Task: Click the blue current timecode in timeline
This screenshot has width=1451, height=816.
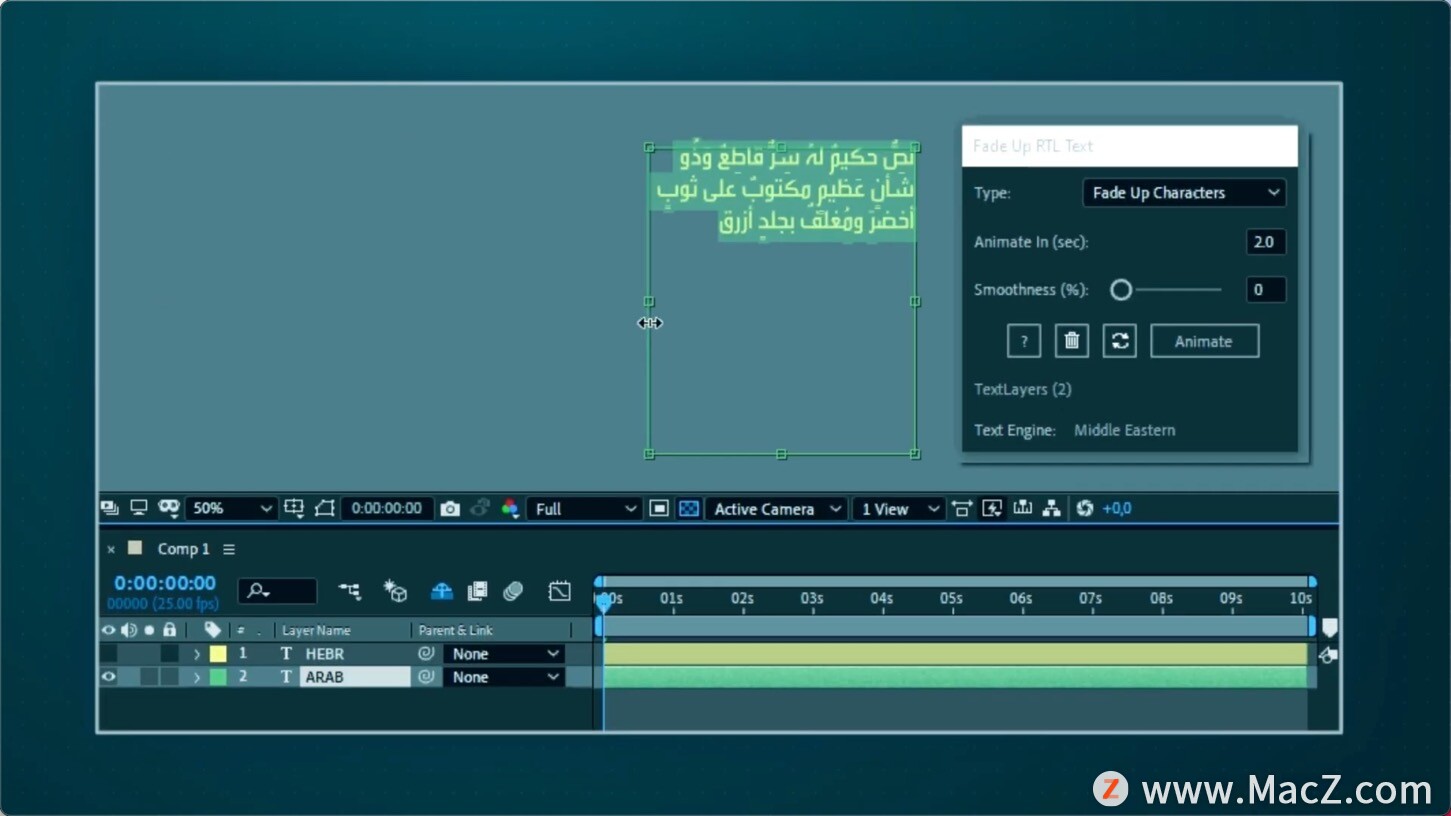Action: [x=165, y=583]
